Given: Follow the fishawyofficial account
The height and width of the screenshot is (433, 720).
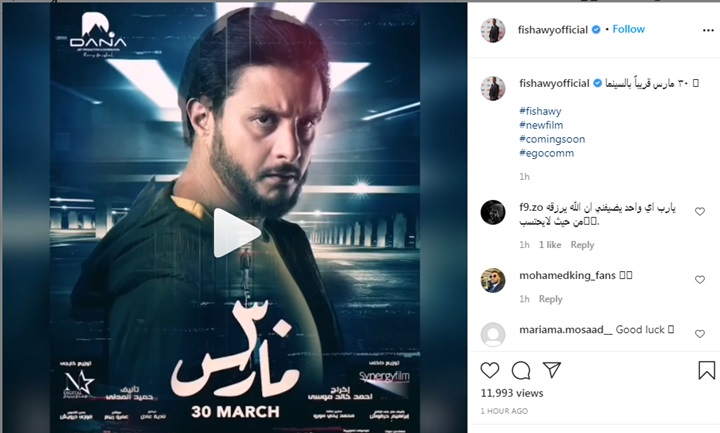Looking at the screenshot, I should [628, 29].
